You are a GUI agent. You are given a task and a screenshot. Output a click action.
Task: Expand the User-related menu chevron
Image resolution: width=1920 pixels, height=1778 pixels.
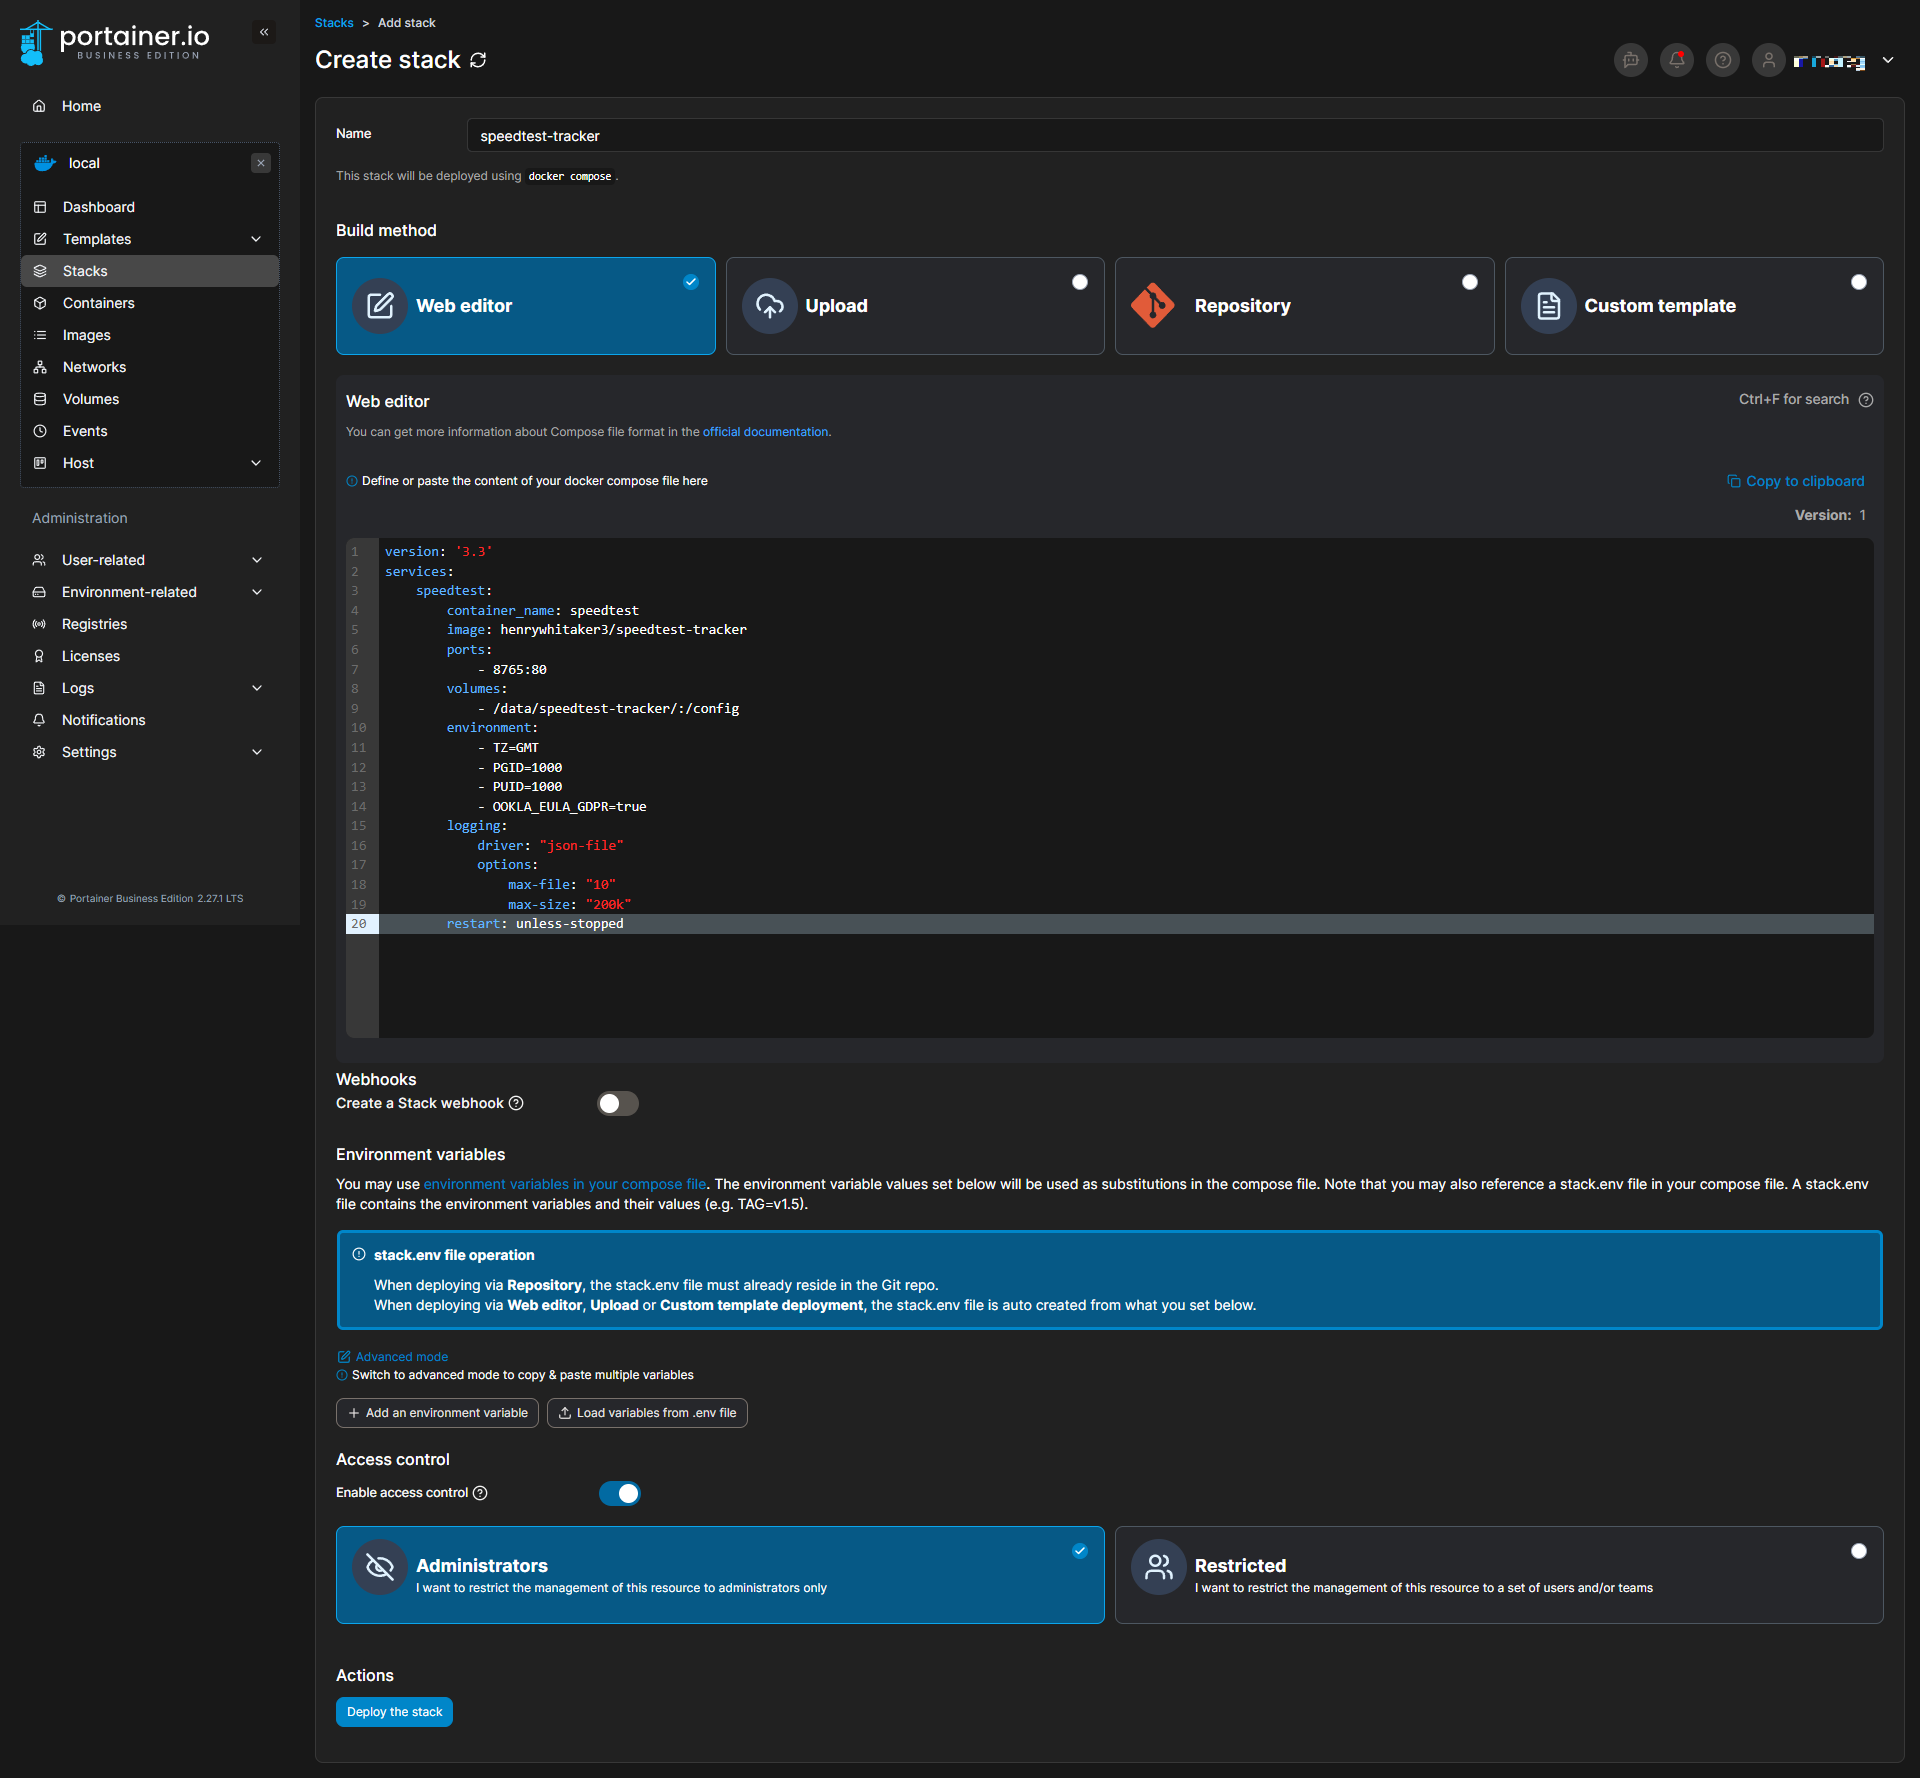(x=257, y=560)
